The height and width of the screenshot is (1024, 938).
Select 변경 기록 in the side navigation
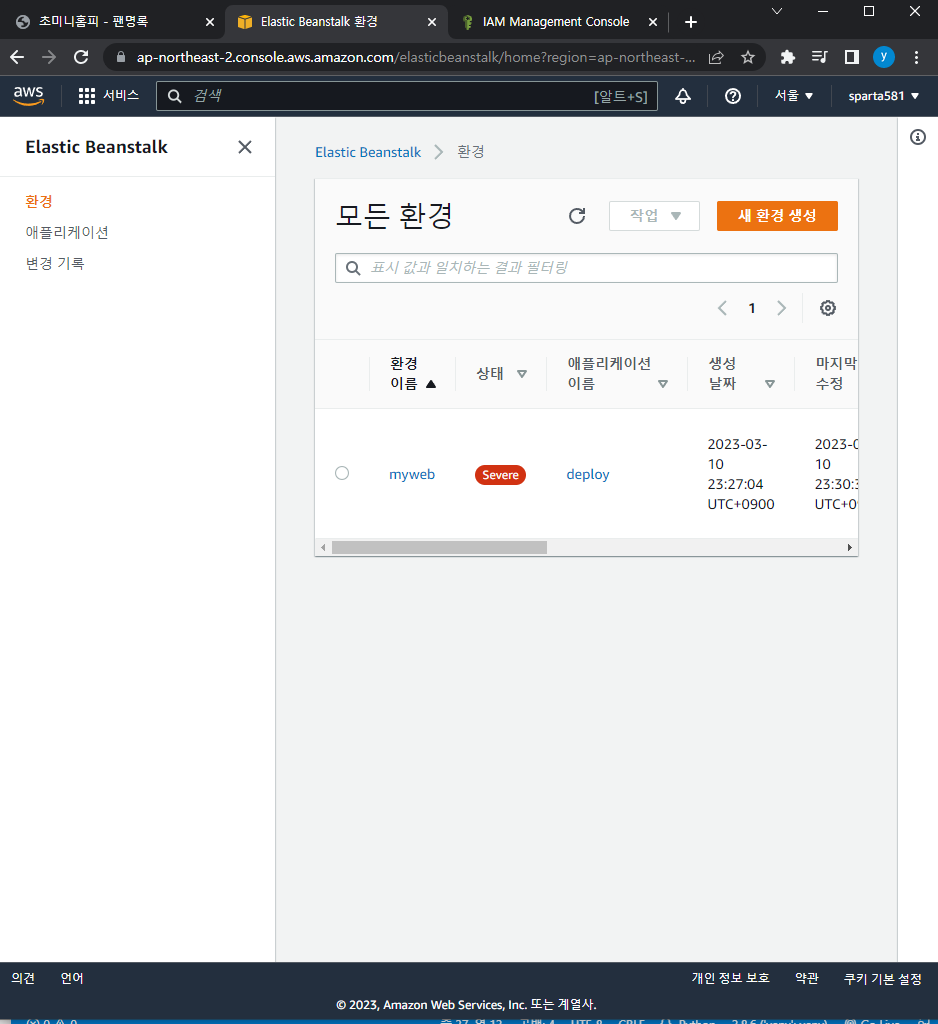click(x=55, y=263)
